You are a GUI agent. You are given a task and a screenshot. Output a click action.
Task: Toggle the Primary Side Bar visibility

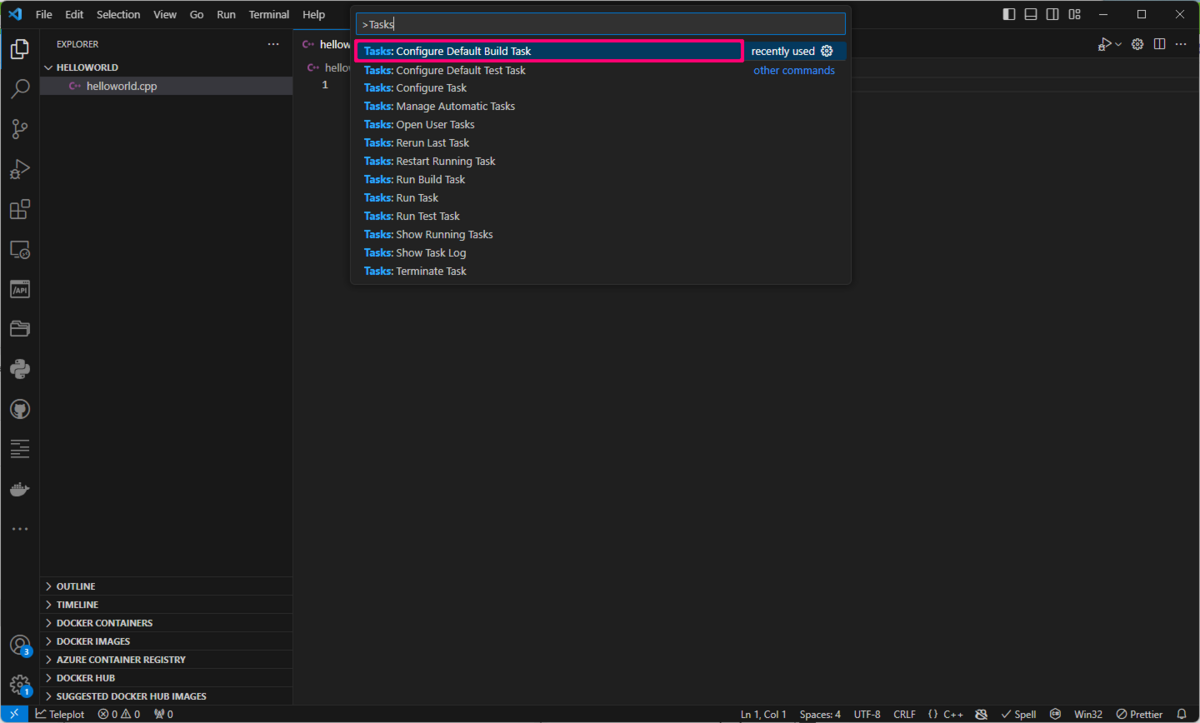(1009, 14)
